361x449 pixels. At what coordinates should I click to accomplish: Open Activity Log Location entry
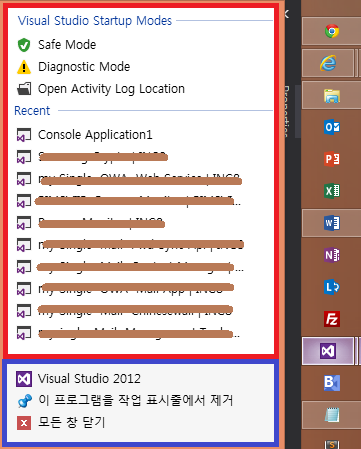111,89
